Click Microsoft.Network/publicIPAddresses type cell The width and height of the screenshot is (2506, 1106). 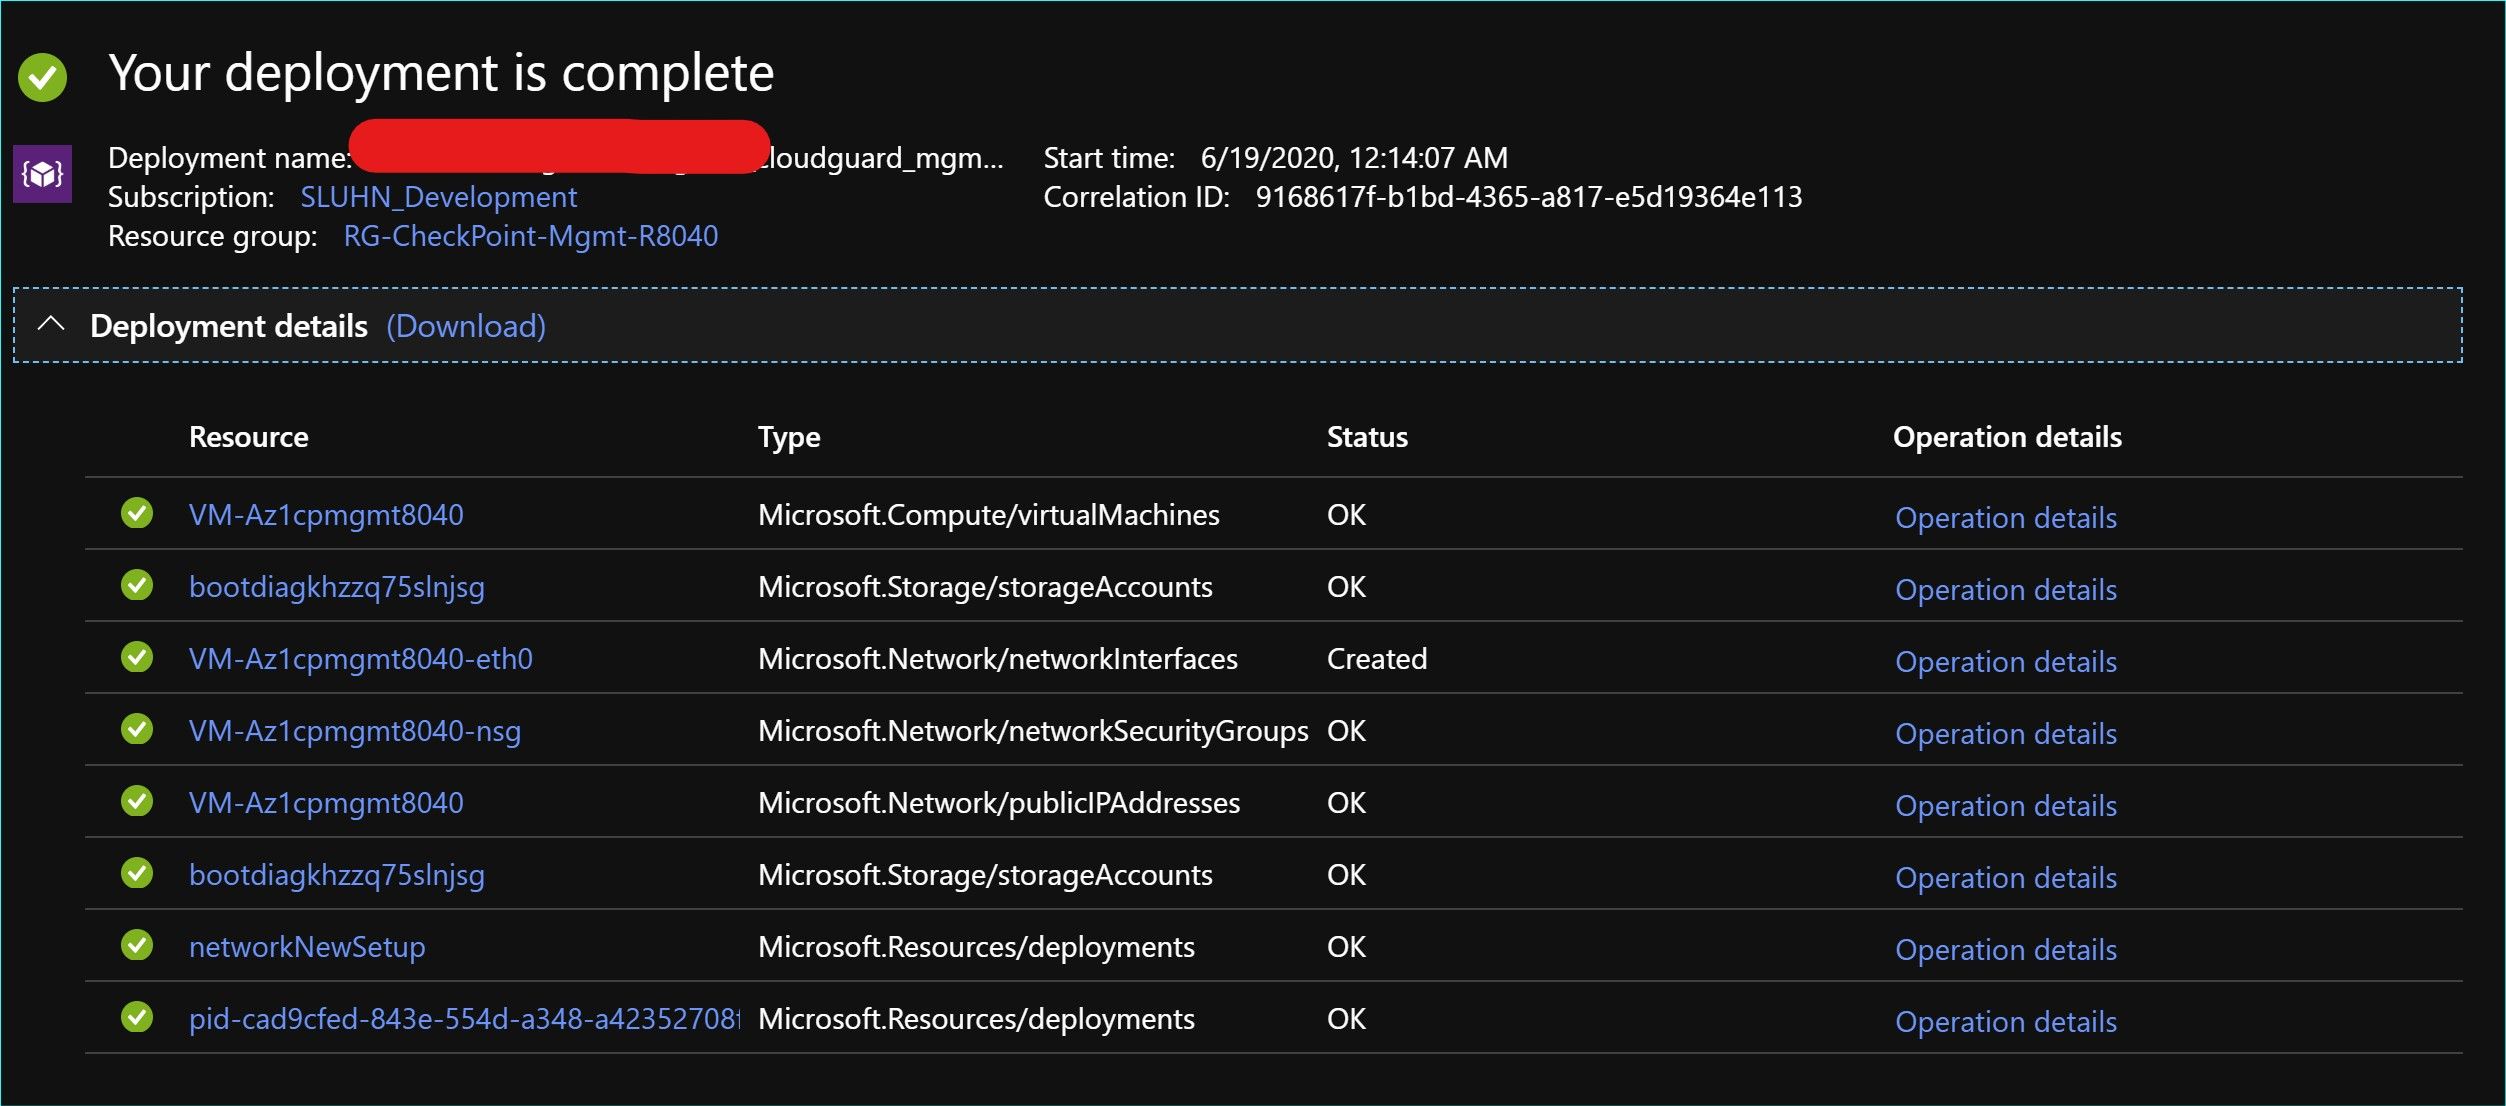(999, 803)
